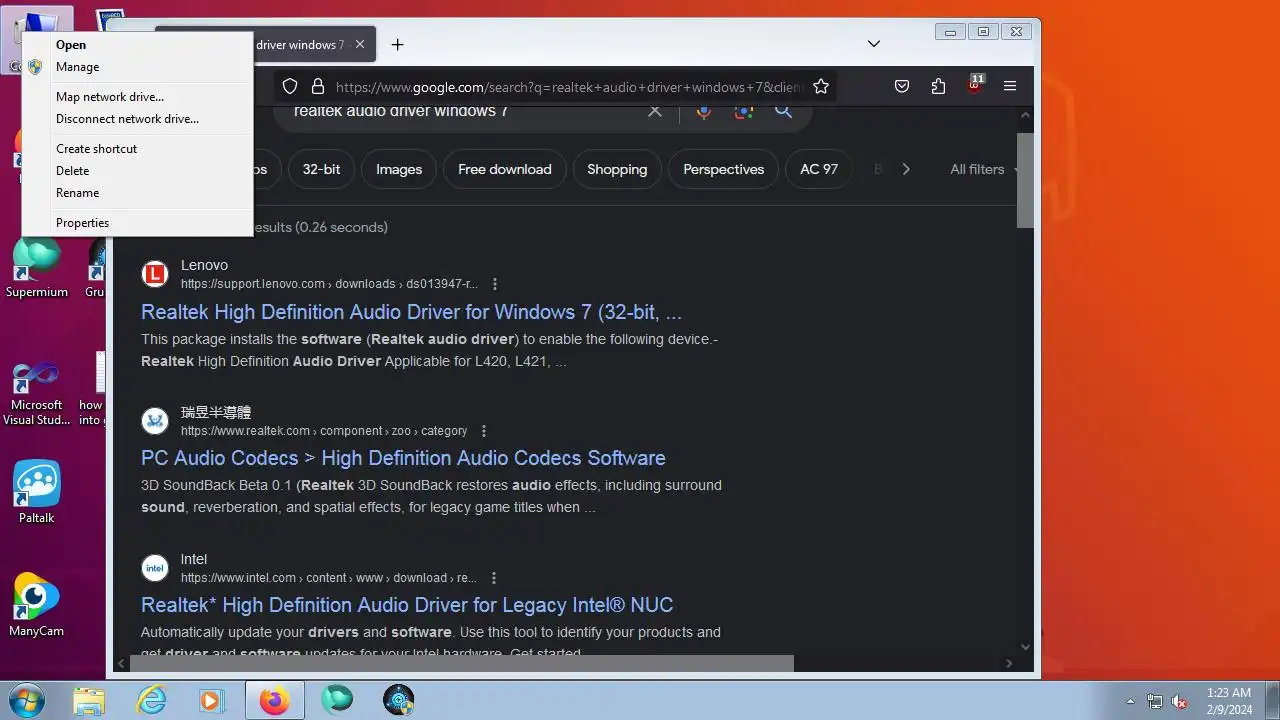Click the Realtek site favicon
This screenshot has height=720, width=1280.
coord(155,421)
